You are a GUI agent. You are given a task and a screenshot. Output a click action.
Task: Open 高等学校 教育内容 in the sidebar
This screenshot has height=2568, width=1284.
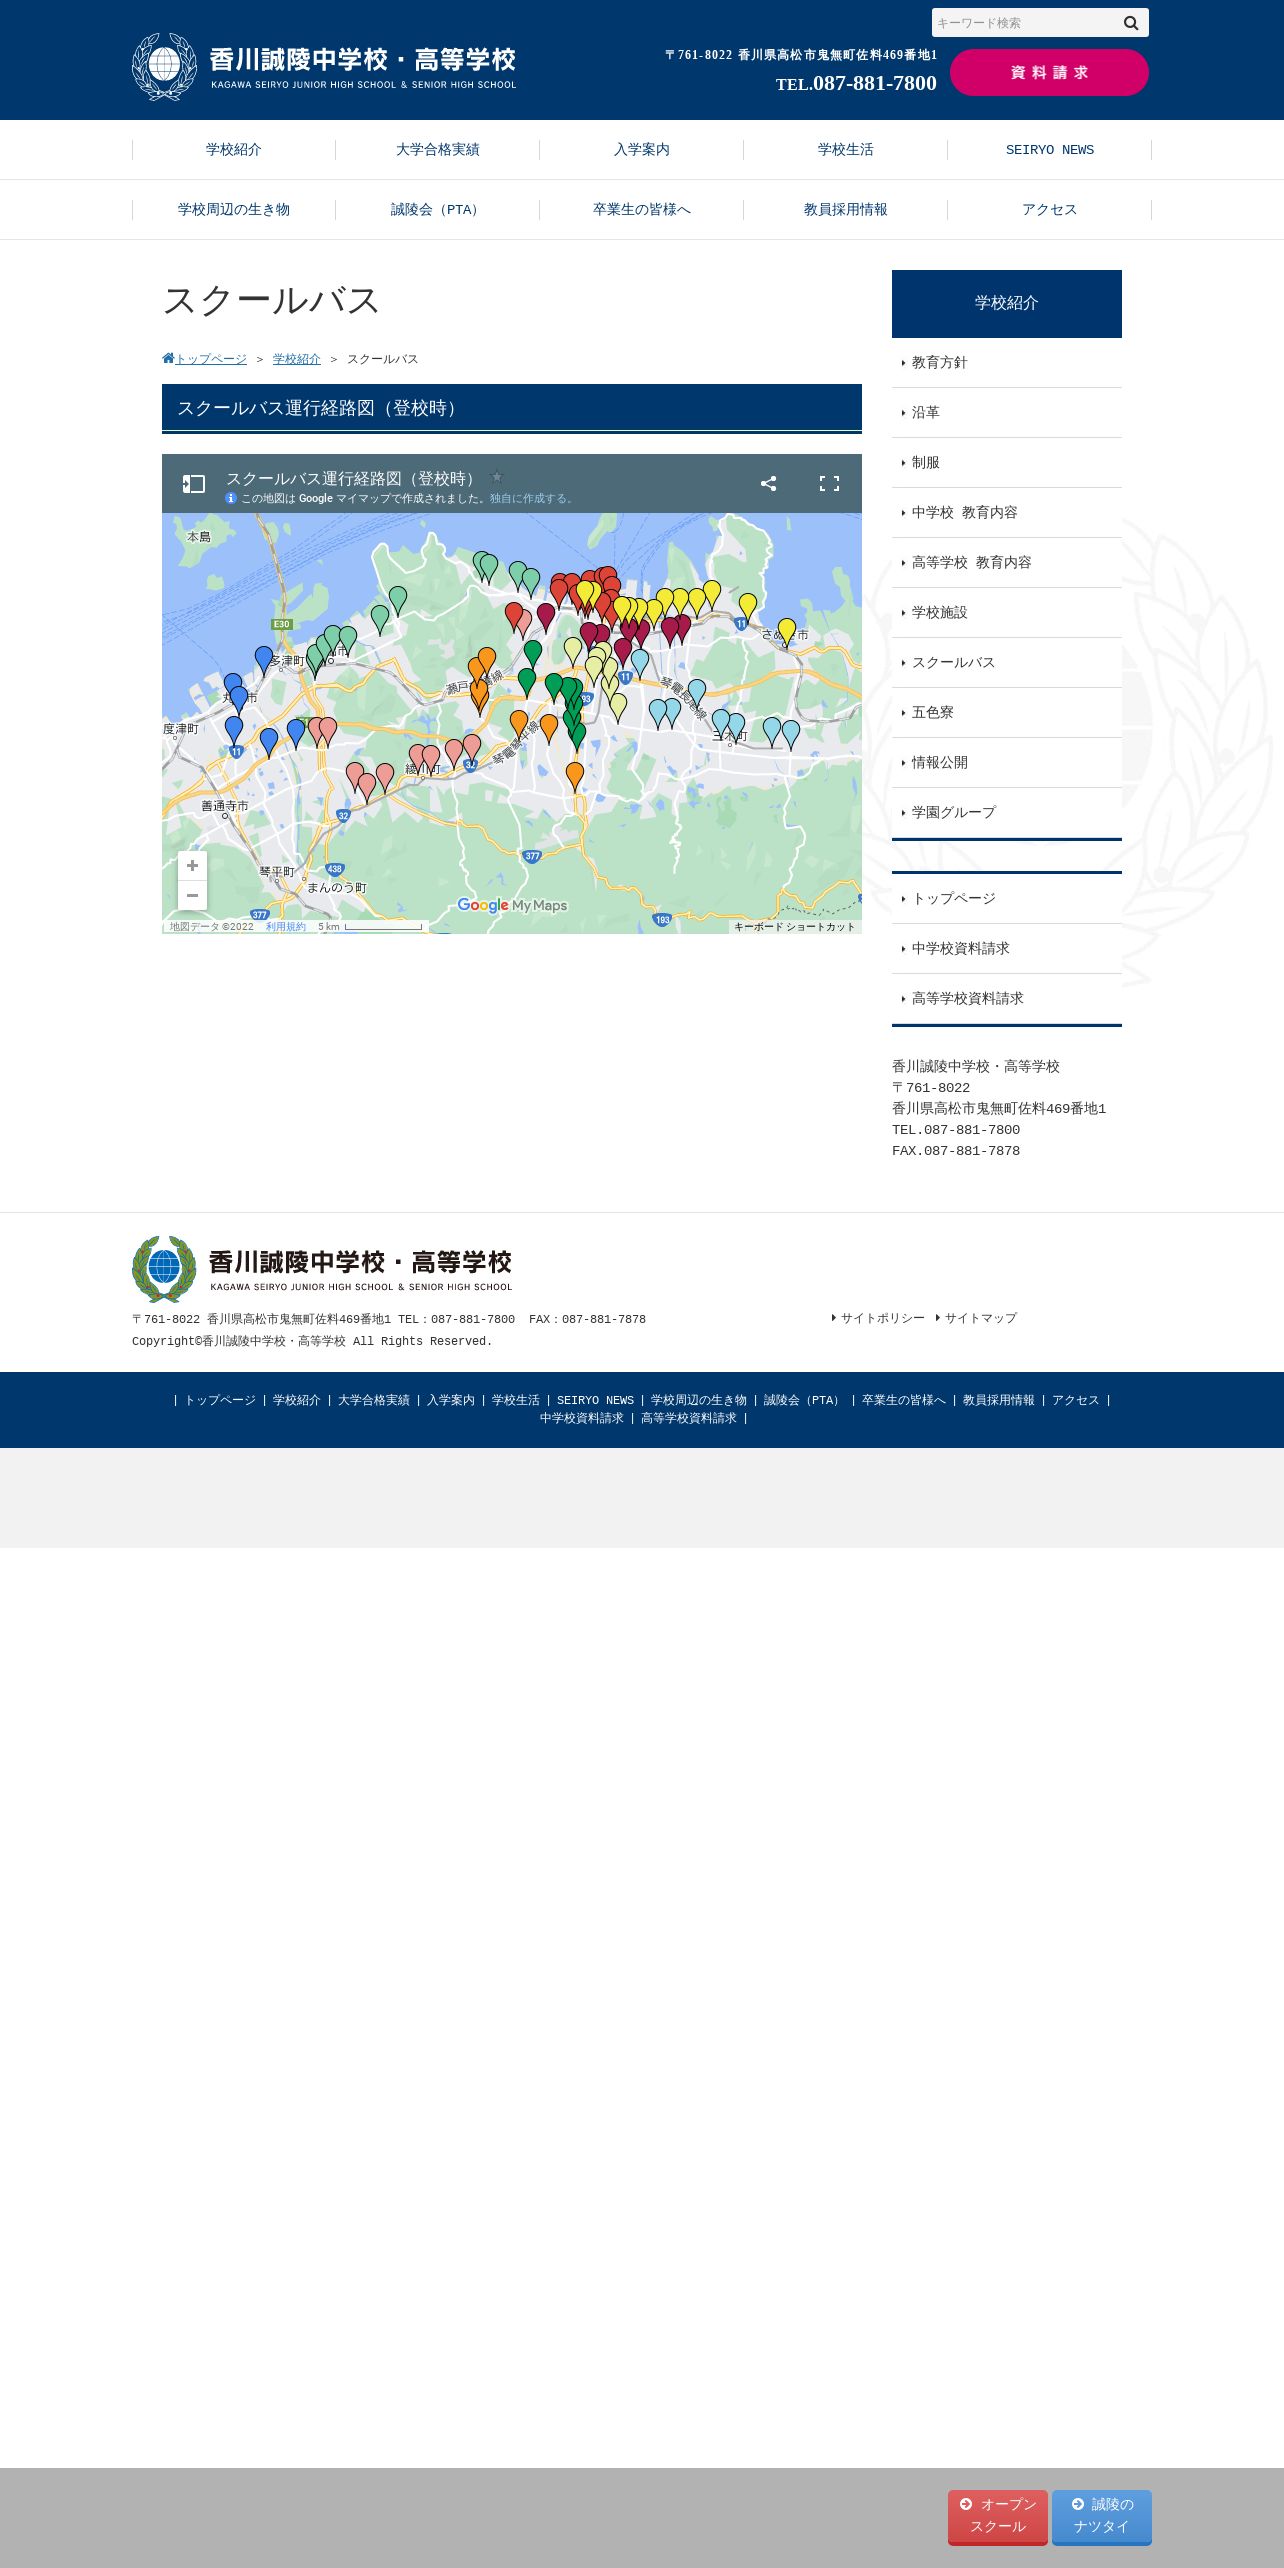[x=1007, y=563]
